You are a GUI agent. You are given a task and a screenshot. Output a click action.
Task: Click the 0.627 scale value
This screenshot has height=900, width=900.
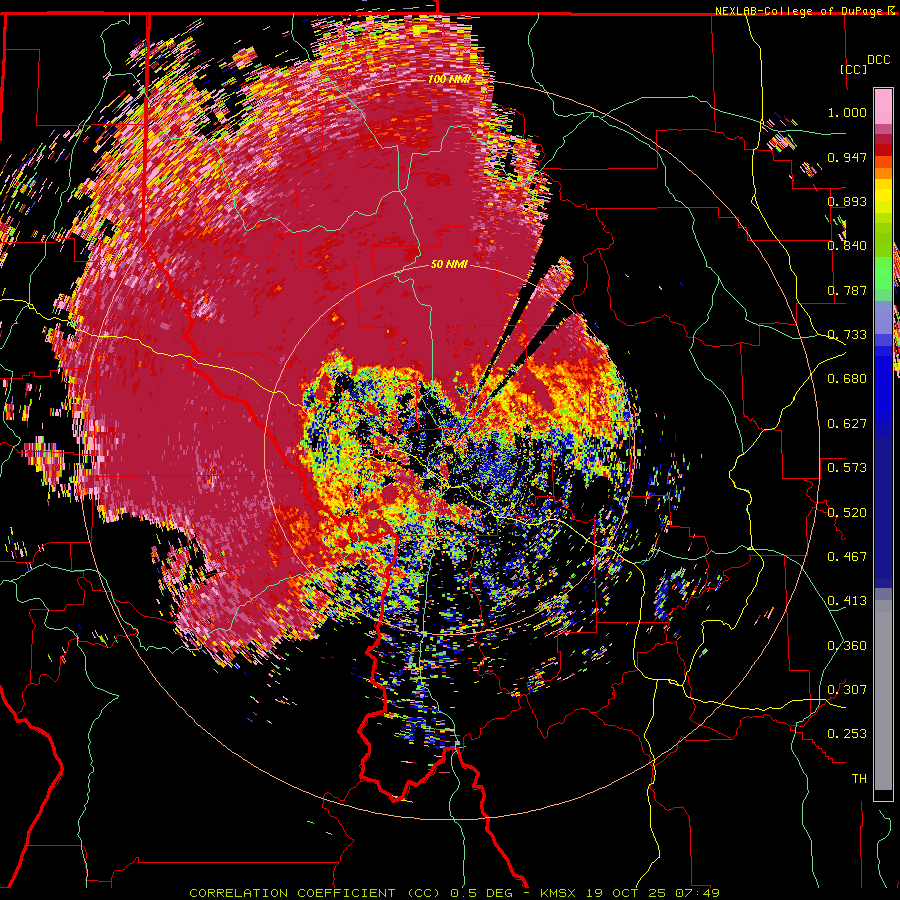click(847, 424)
